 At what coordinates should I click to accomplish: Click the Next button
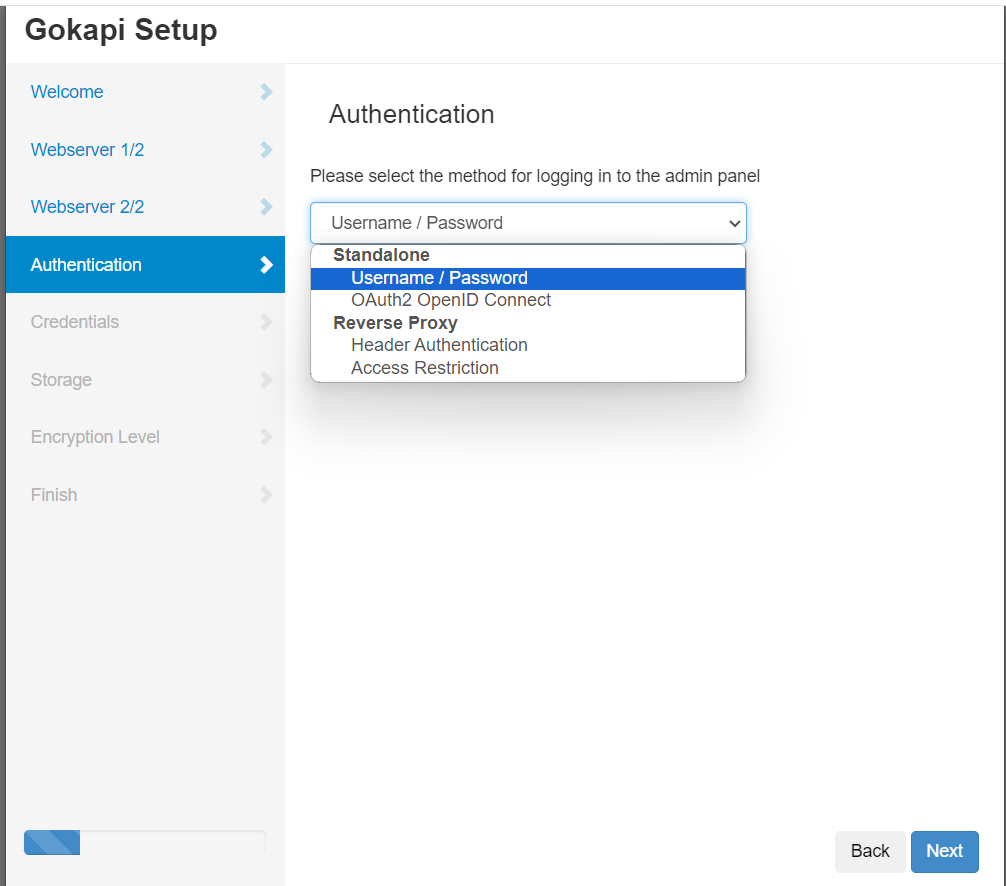944,851
